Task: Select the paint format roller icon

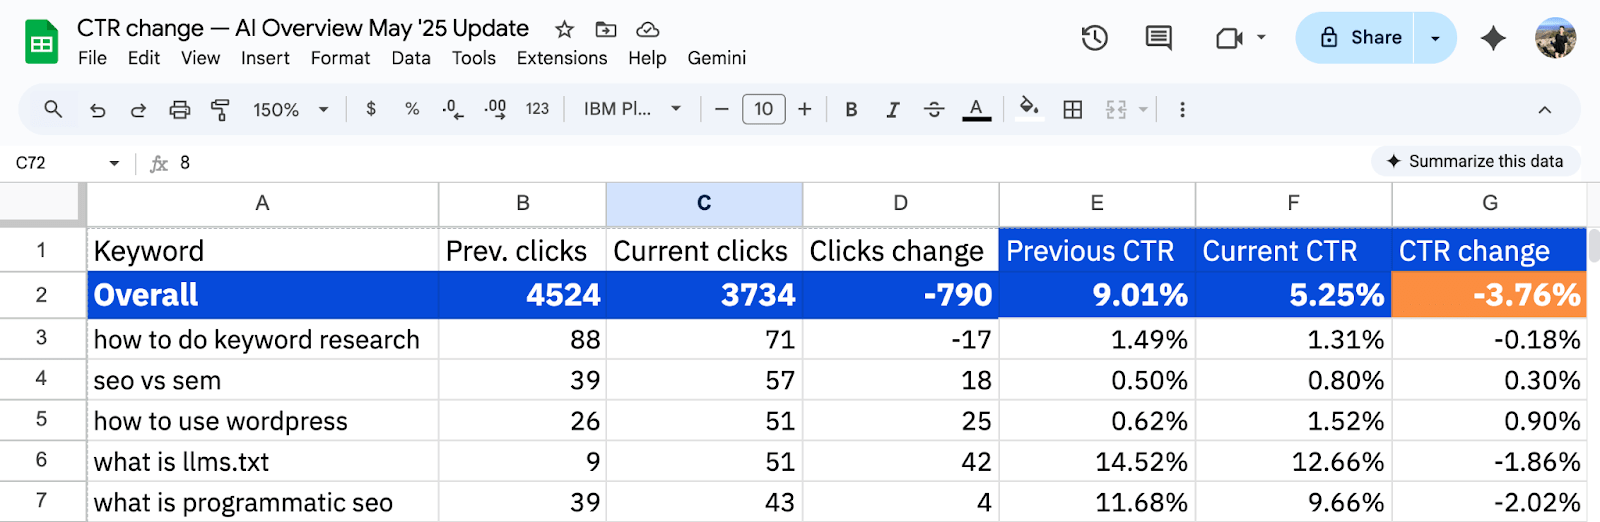Action: coord(220,110)
